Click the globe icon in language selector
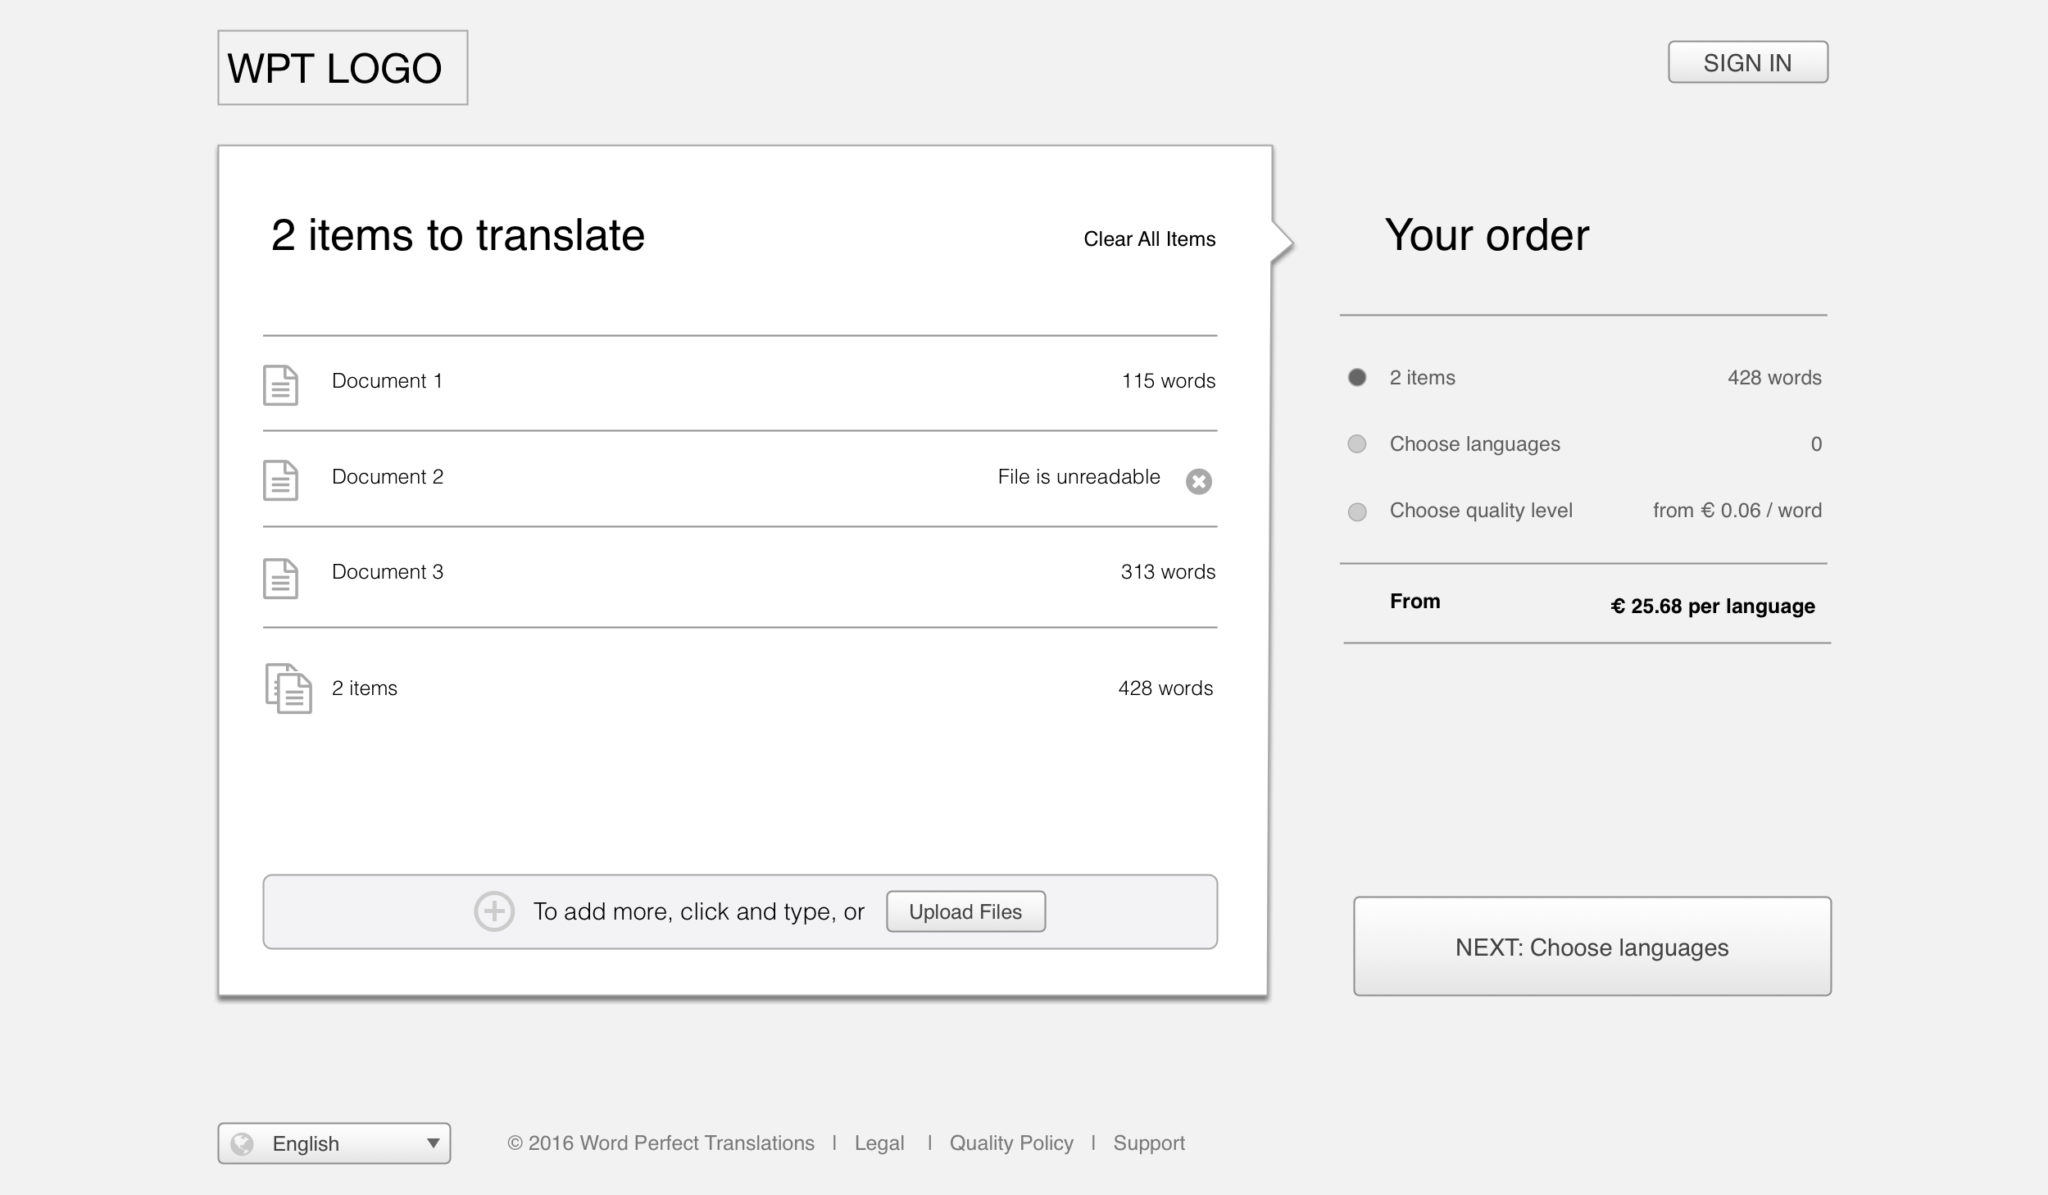Screen dimensions: 2048x1195 click(242, 1143)
